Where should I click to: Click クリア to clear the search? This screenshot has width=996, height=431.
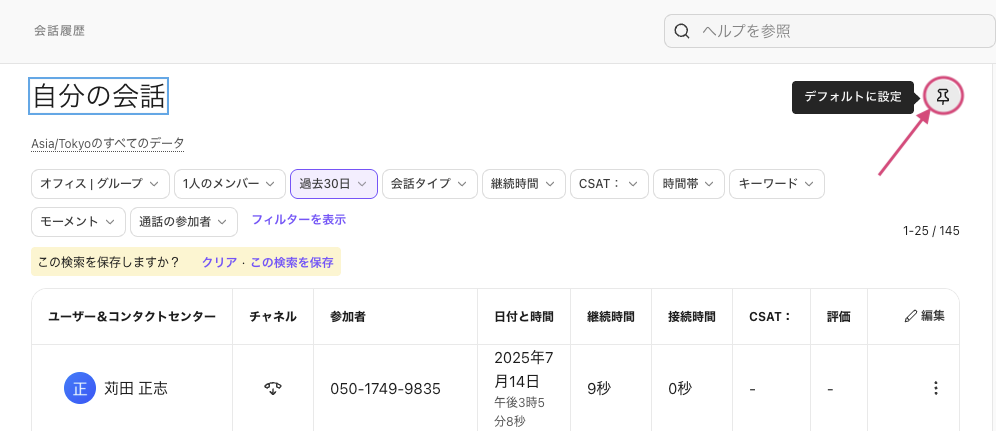(220, 262)
